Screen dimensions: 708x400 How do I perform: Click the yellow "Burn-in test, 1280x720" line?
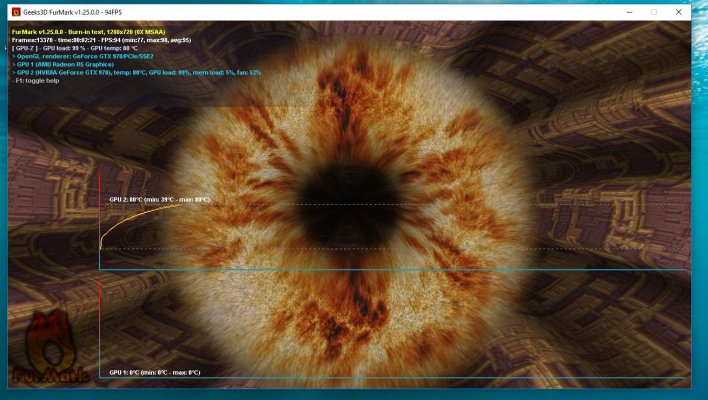pos(88,32)
